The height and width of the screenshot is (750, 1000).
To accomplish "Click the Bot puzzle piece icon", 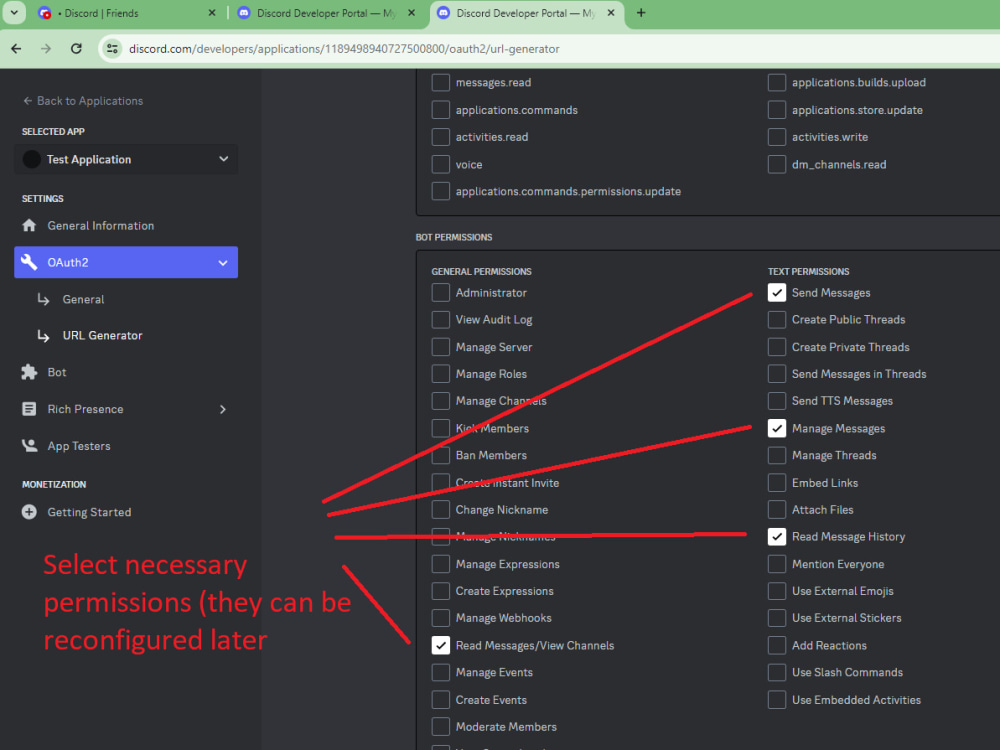I will 29,372.
